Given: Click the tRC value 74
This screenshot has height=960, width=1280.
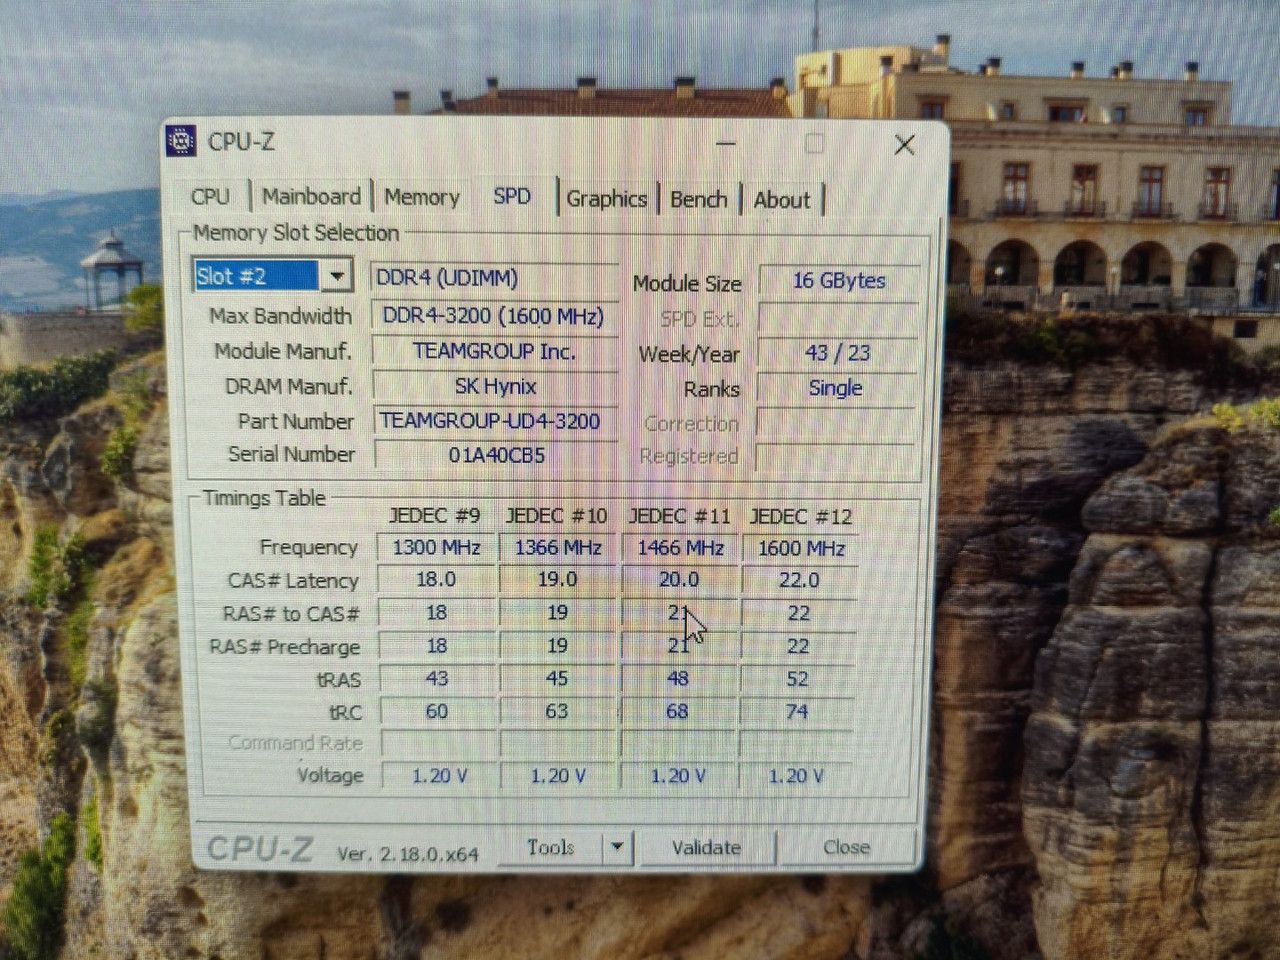Looking at the screenshot, I should 797,712.
